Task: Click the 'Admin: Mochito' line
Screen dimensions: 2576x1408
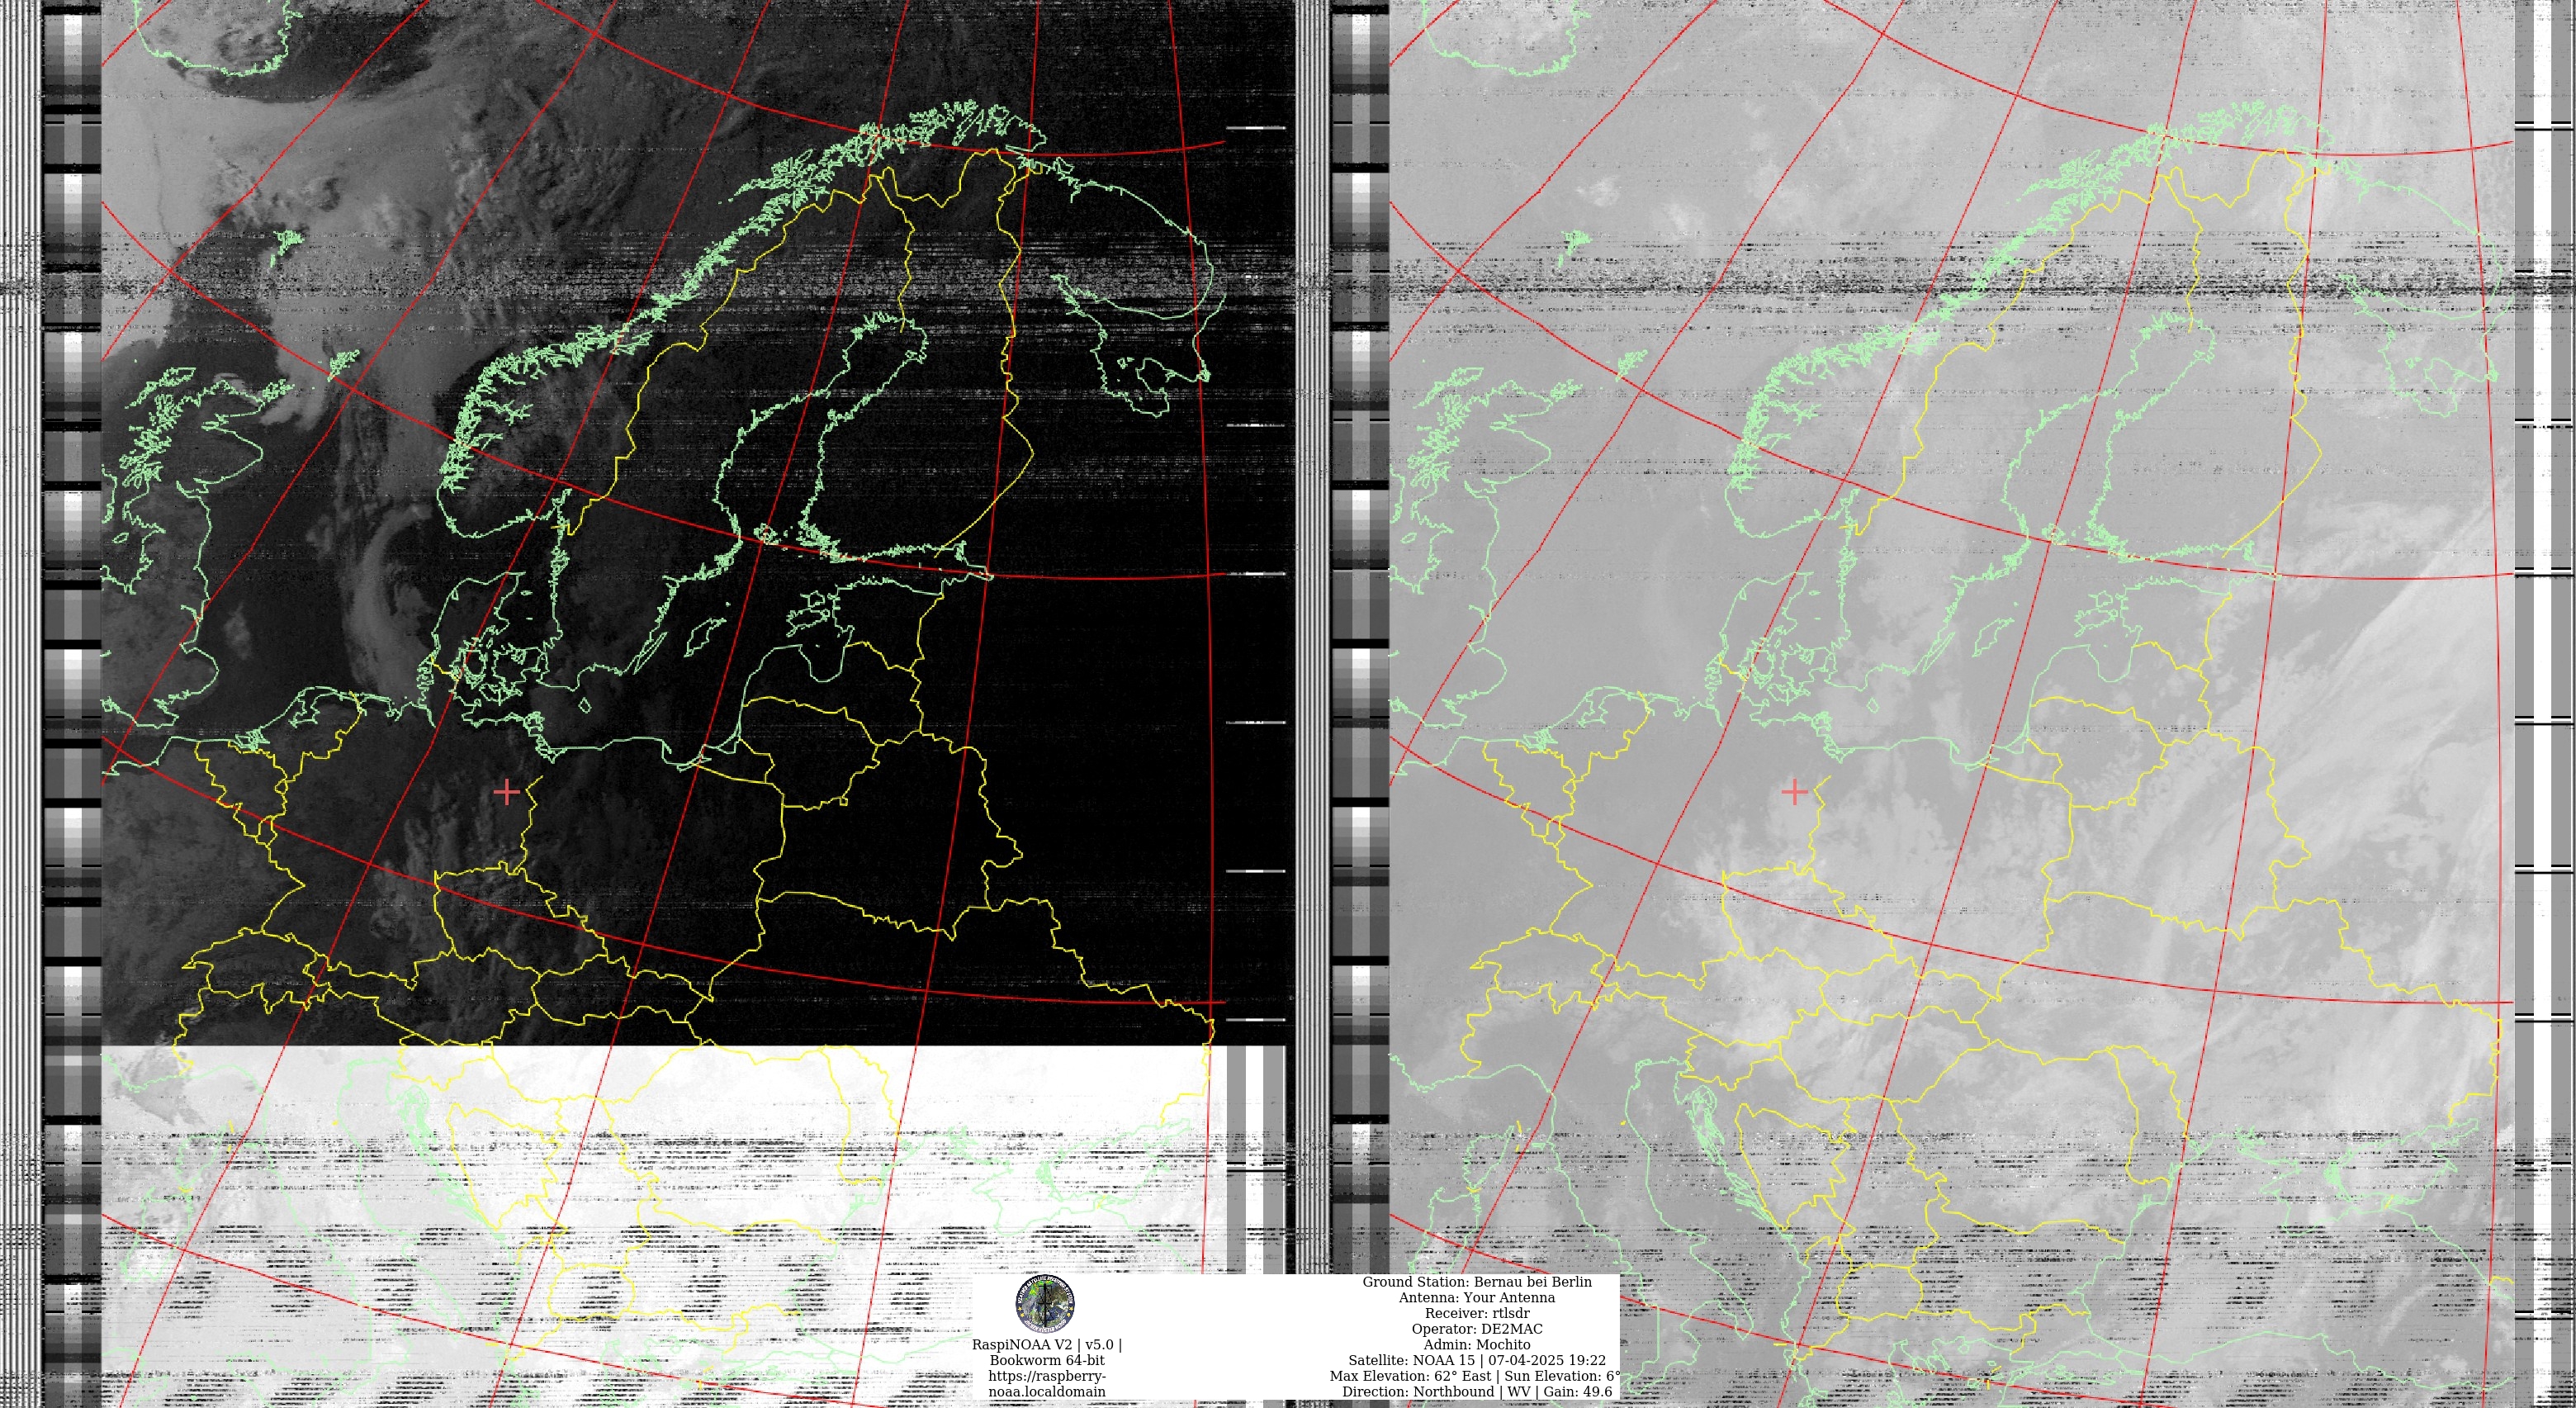Action: point(1477,1345)
